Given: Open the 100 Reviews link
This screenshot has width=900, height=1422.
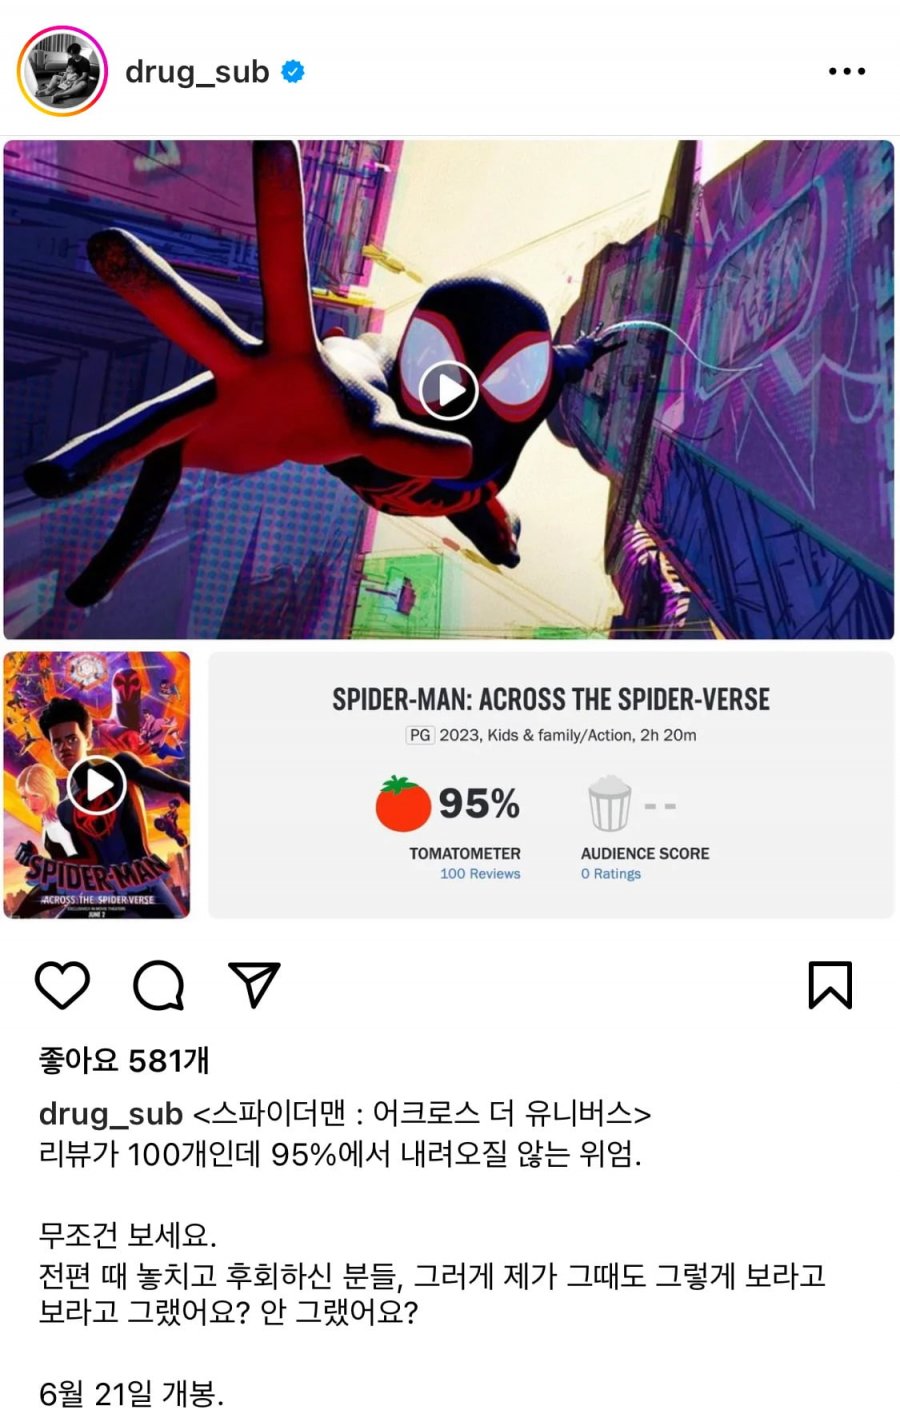Looking at the screenshot, I should click(480, 874).
